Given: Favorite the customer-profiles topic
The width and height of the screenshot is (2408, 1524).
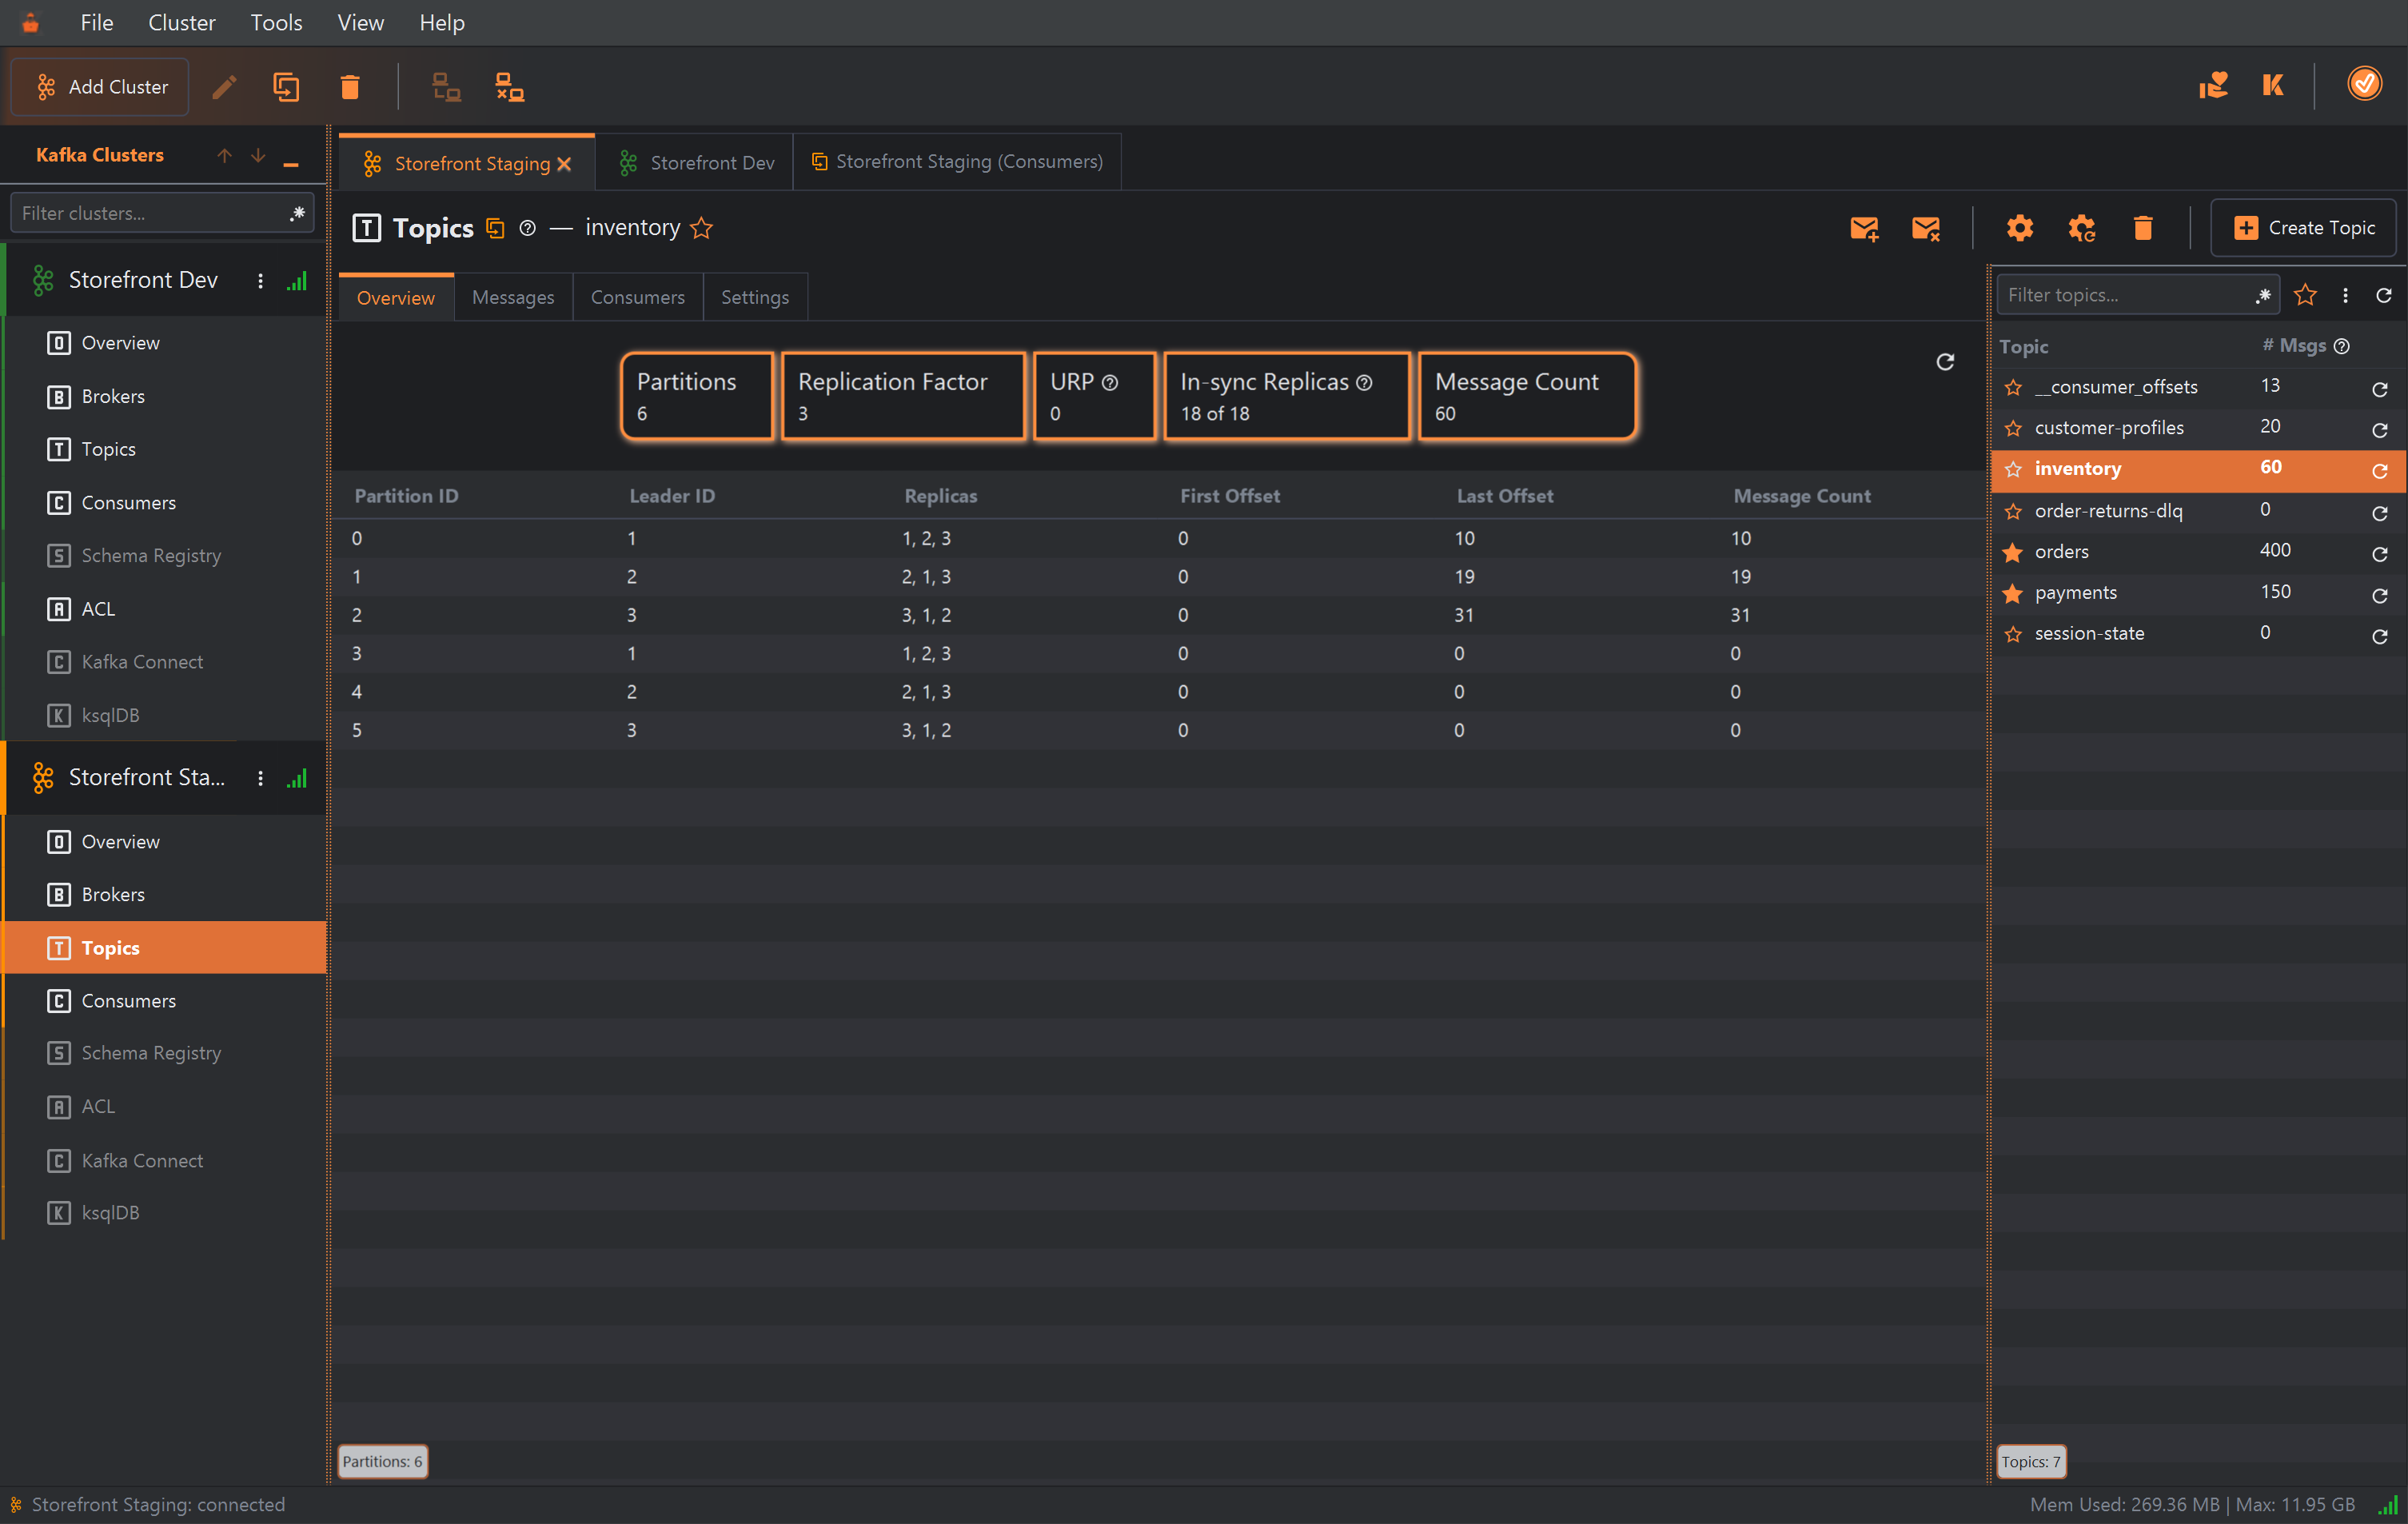Looking at the screenshot, I should point(2013,428).
